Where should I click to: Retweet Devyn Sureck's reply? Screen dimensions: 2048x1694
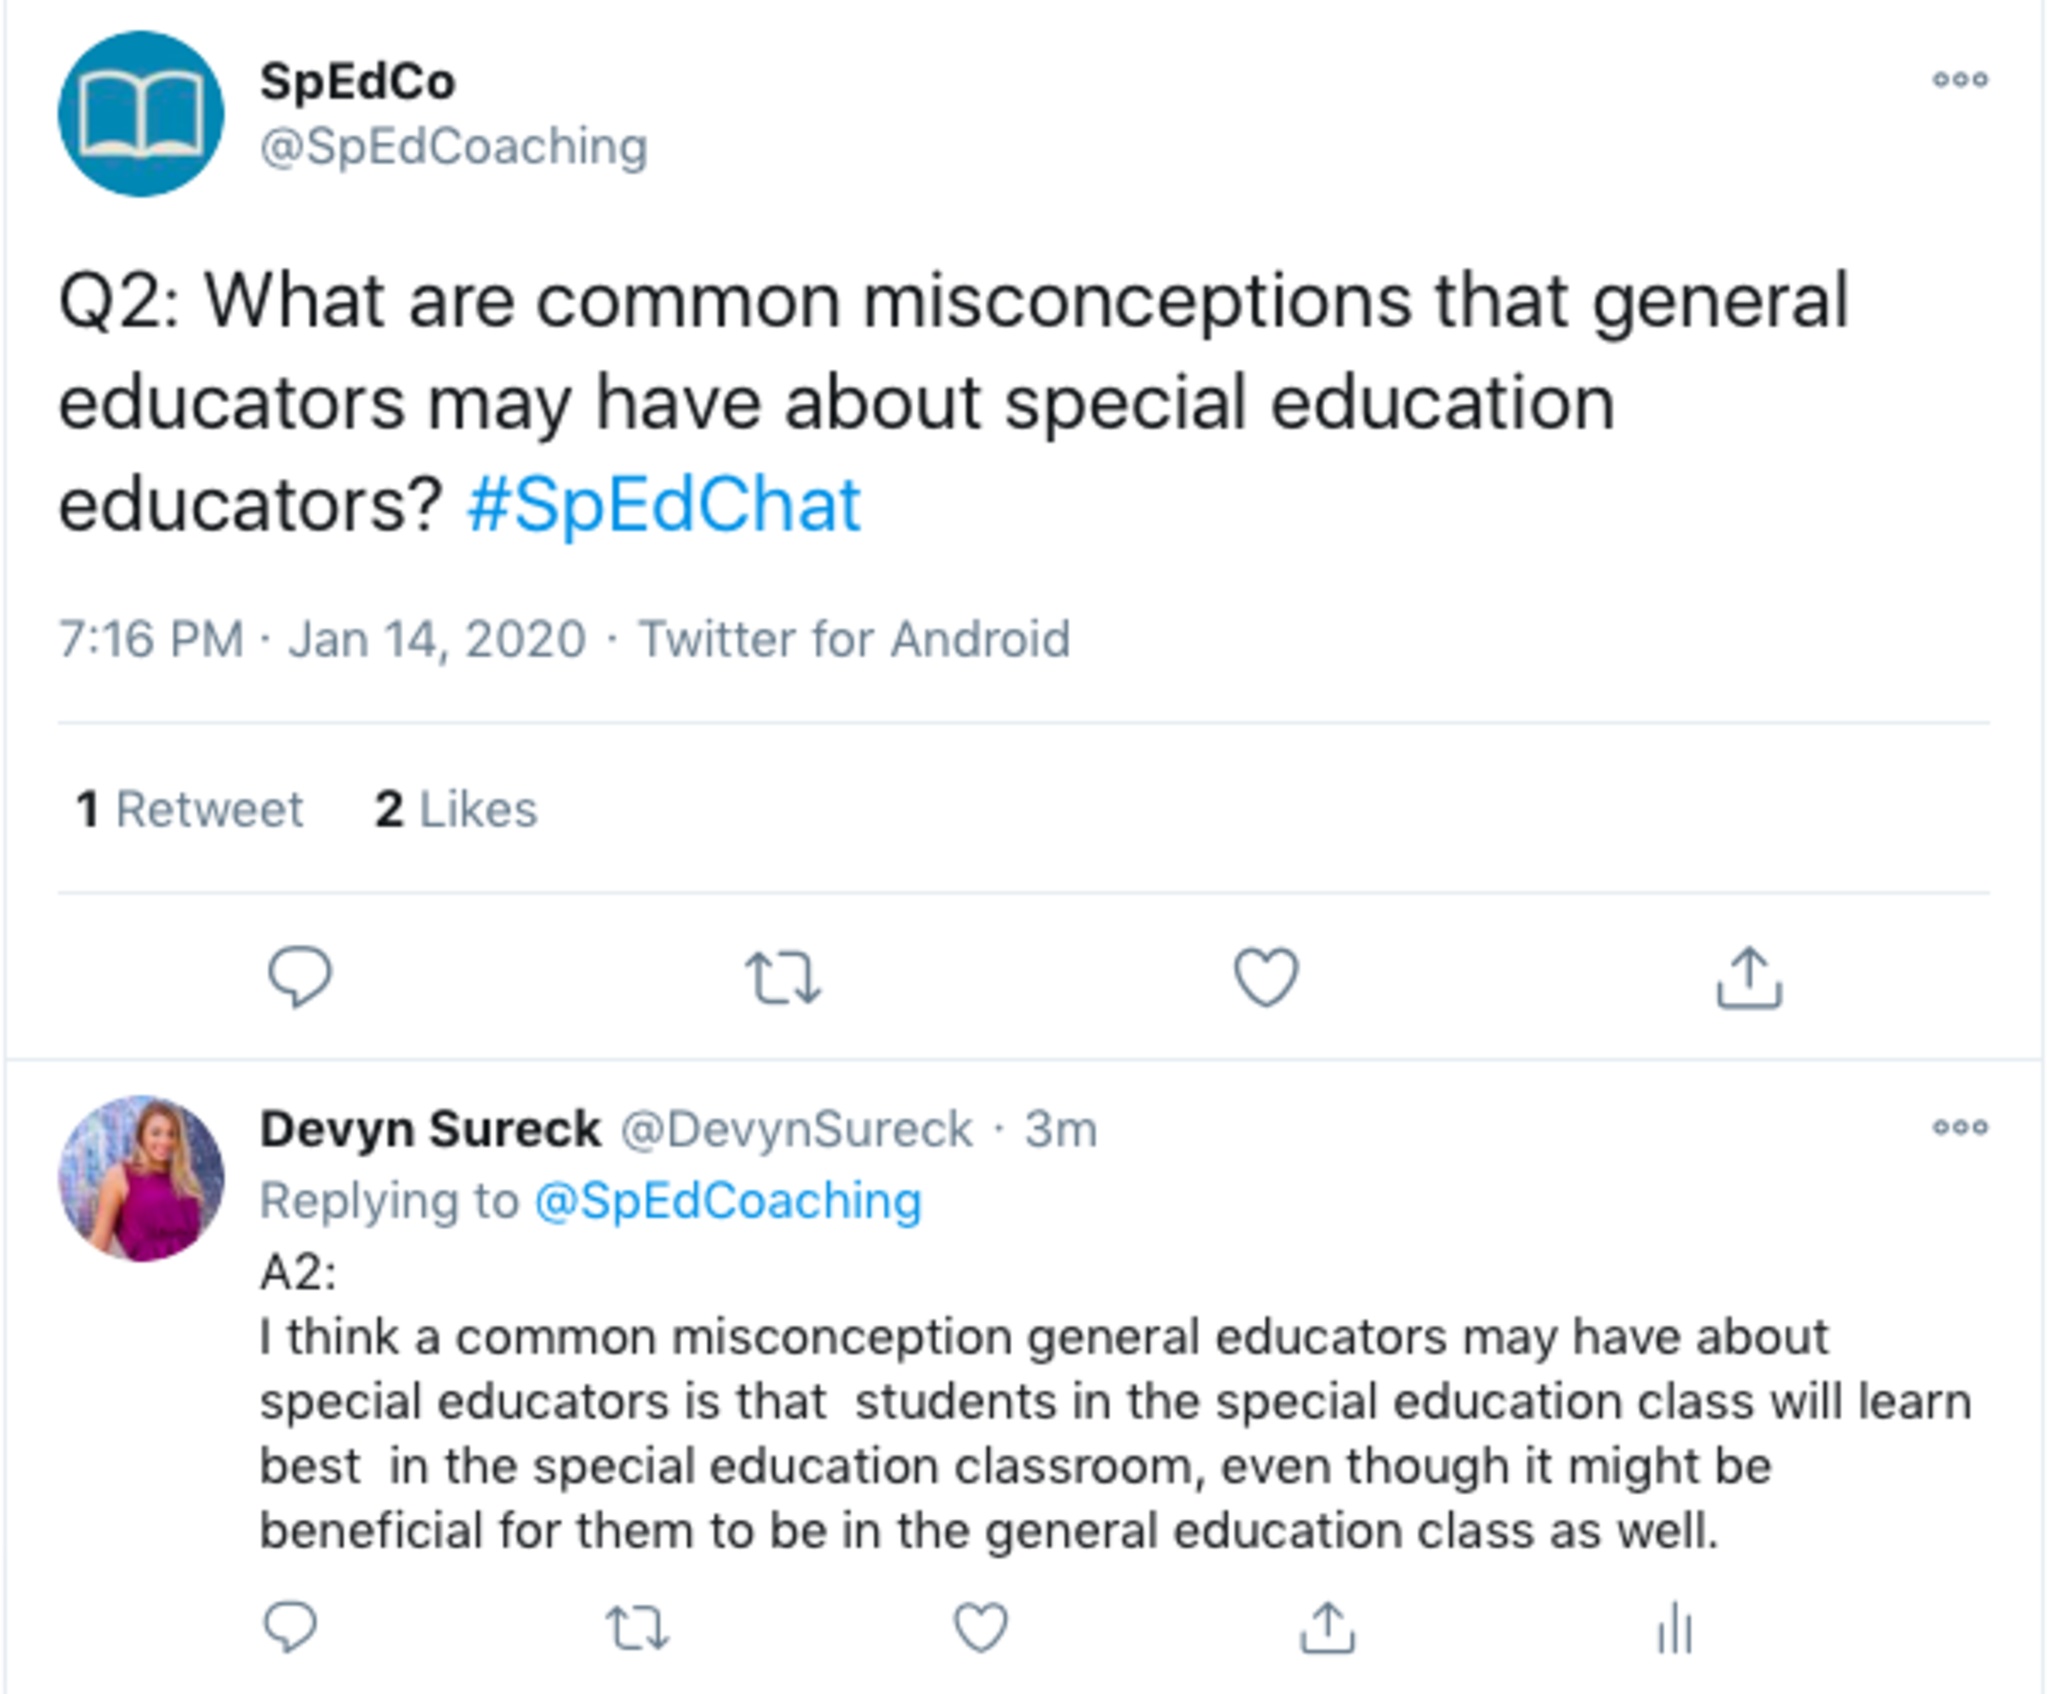click(x=638, y=1627)
